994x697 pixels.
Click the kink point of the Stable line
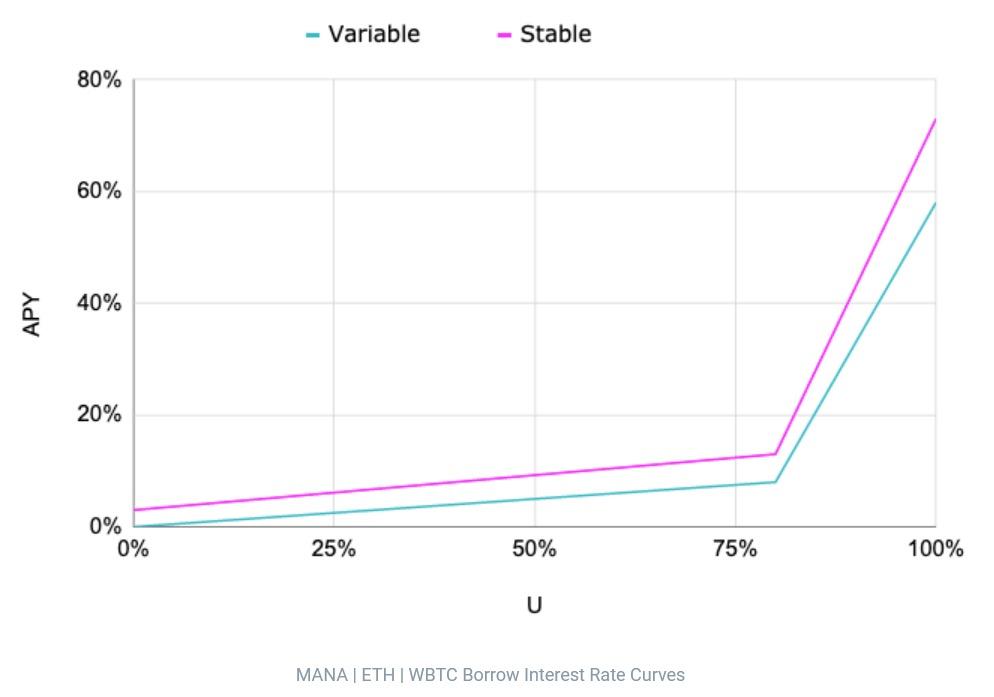point(775,454)
